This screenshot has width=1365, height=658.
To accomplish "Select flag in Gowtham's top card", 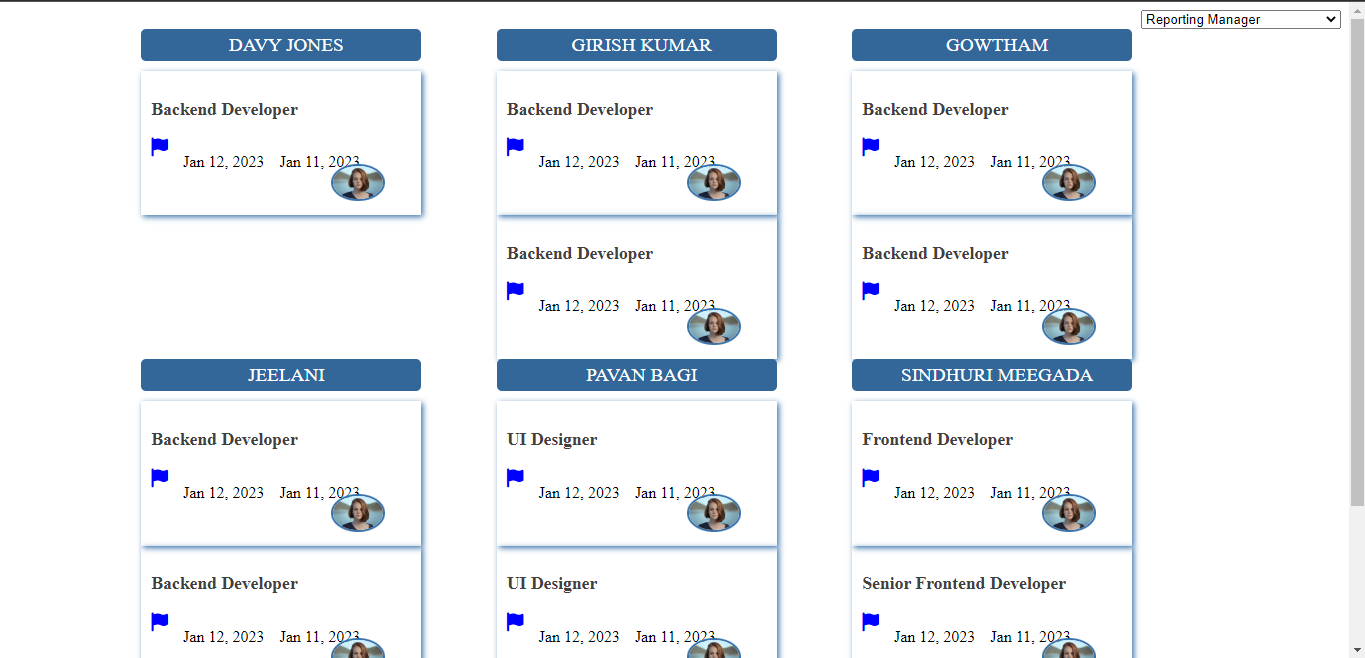I will click(871, 147).
